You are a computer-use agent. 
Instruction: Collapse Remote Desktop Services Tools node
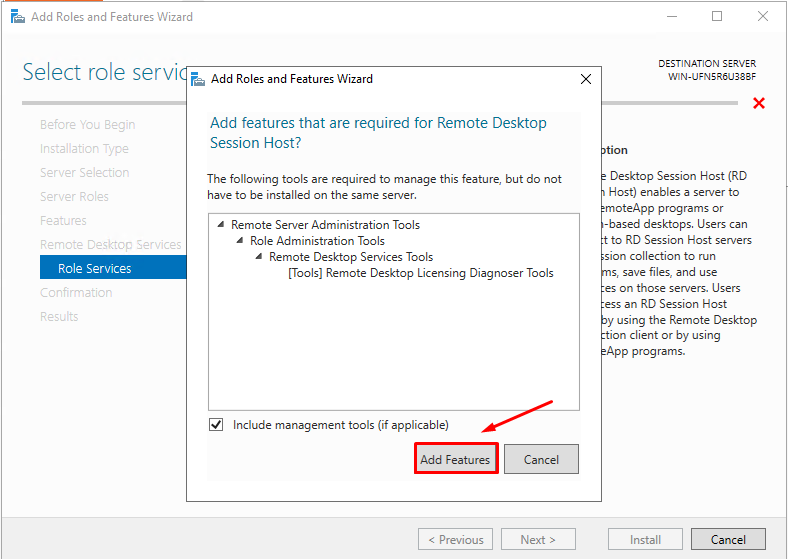[x=259, y=257]
